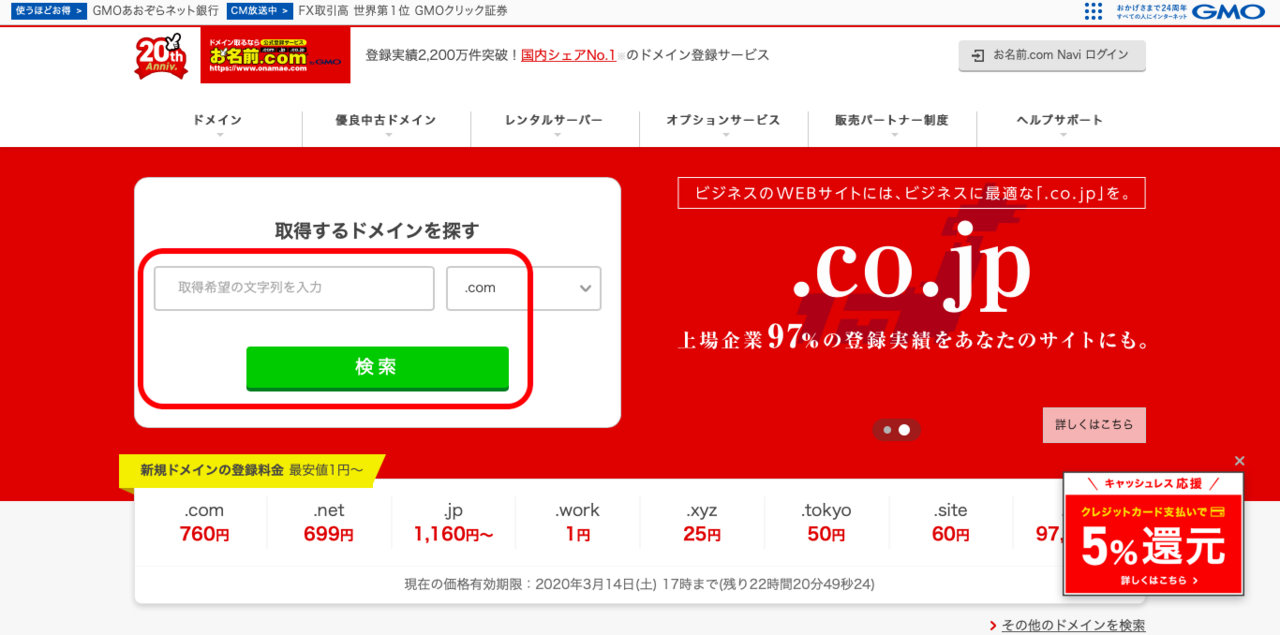The image size is (1280, 635).
Task: Click the お名前.com Navi ログイン button
Action: pos(1051,55)
